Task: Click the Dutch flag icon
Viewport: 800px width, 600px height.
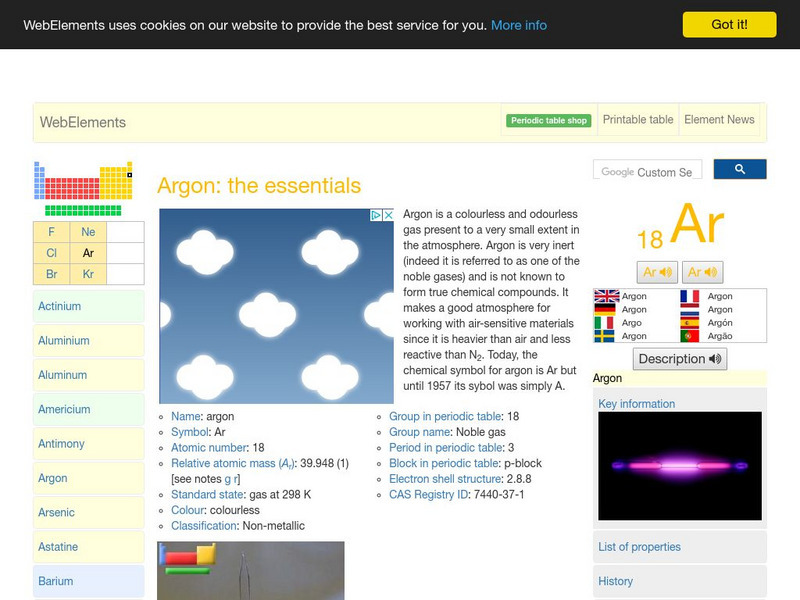Action: tap(690, 309)
